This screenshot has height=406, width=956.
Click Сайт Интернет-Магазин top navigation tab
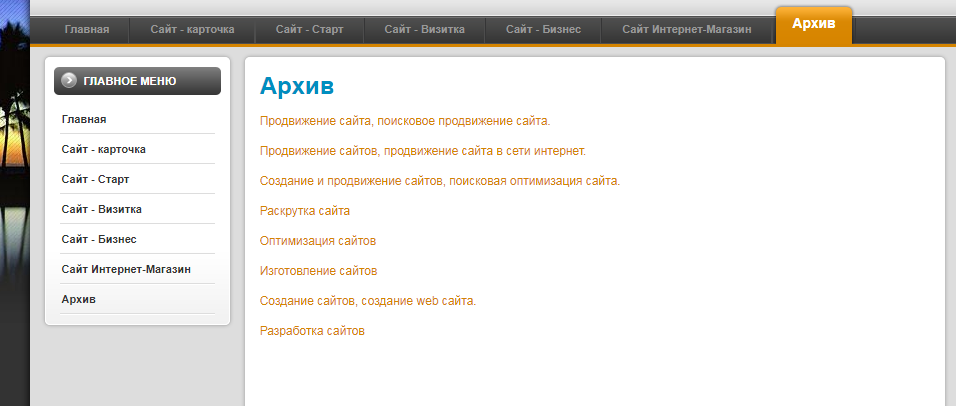[x=687, y=30]
